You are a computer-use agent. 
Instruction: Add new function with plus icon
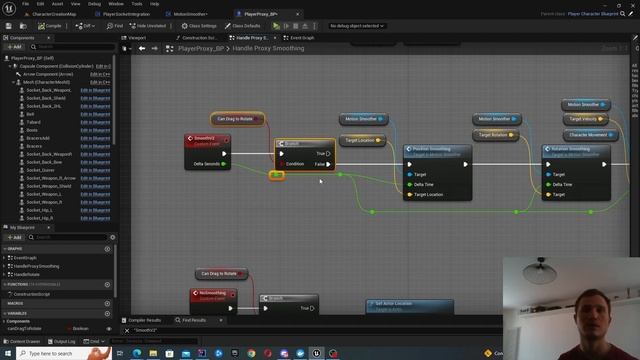pos(107,284)
